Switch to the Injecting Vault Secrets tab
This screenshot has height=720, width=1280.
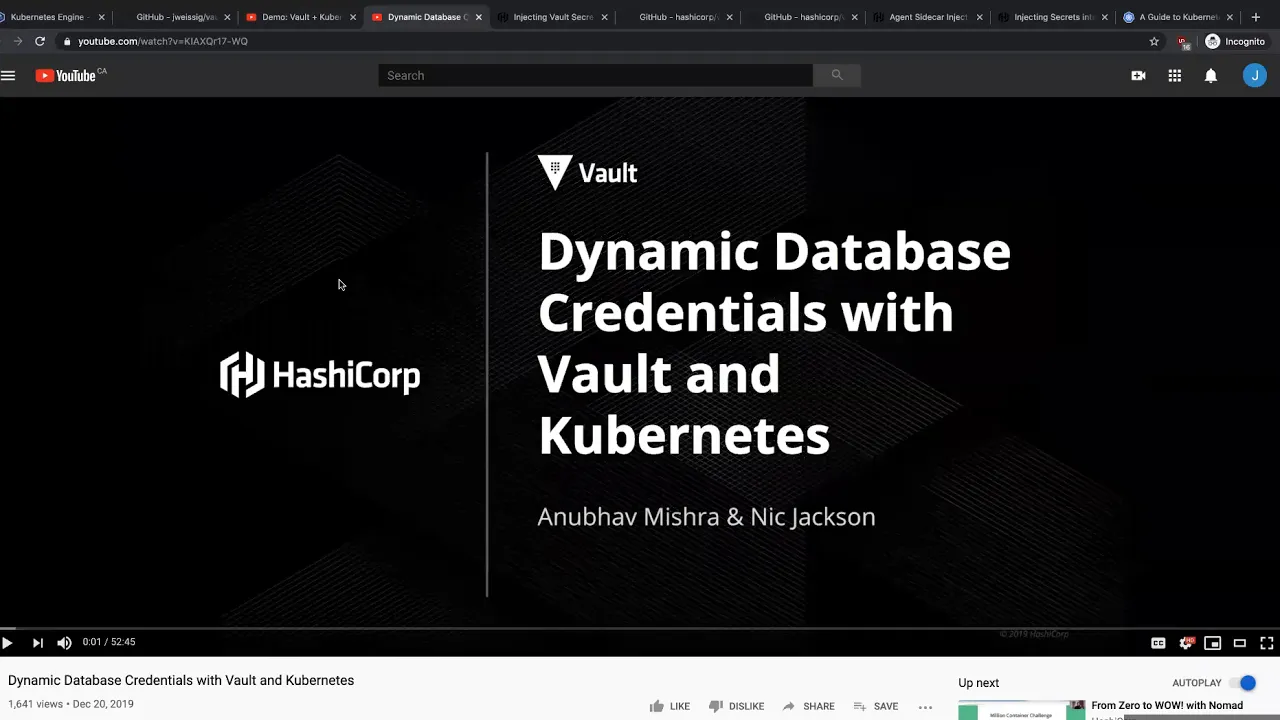553,17
